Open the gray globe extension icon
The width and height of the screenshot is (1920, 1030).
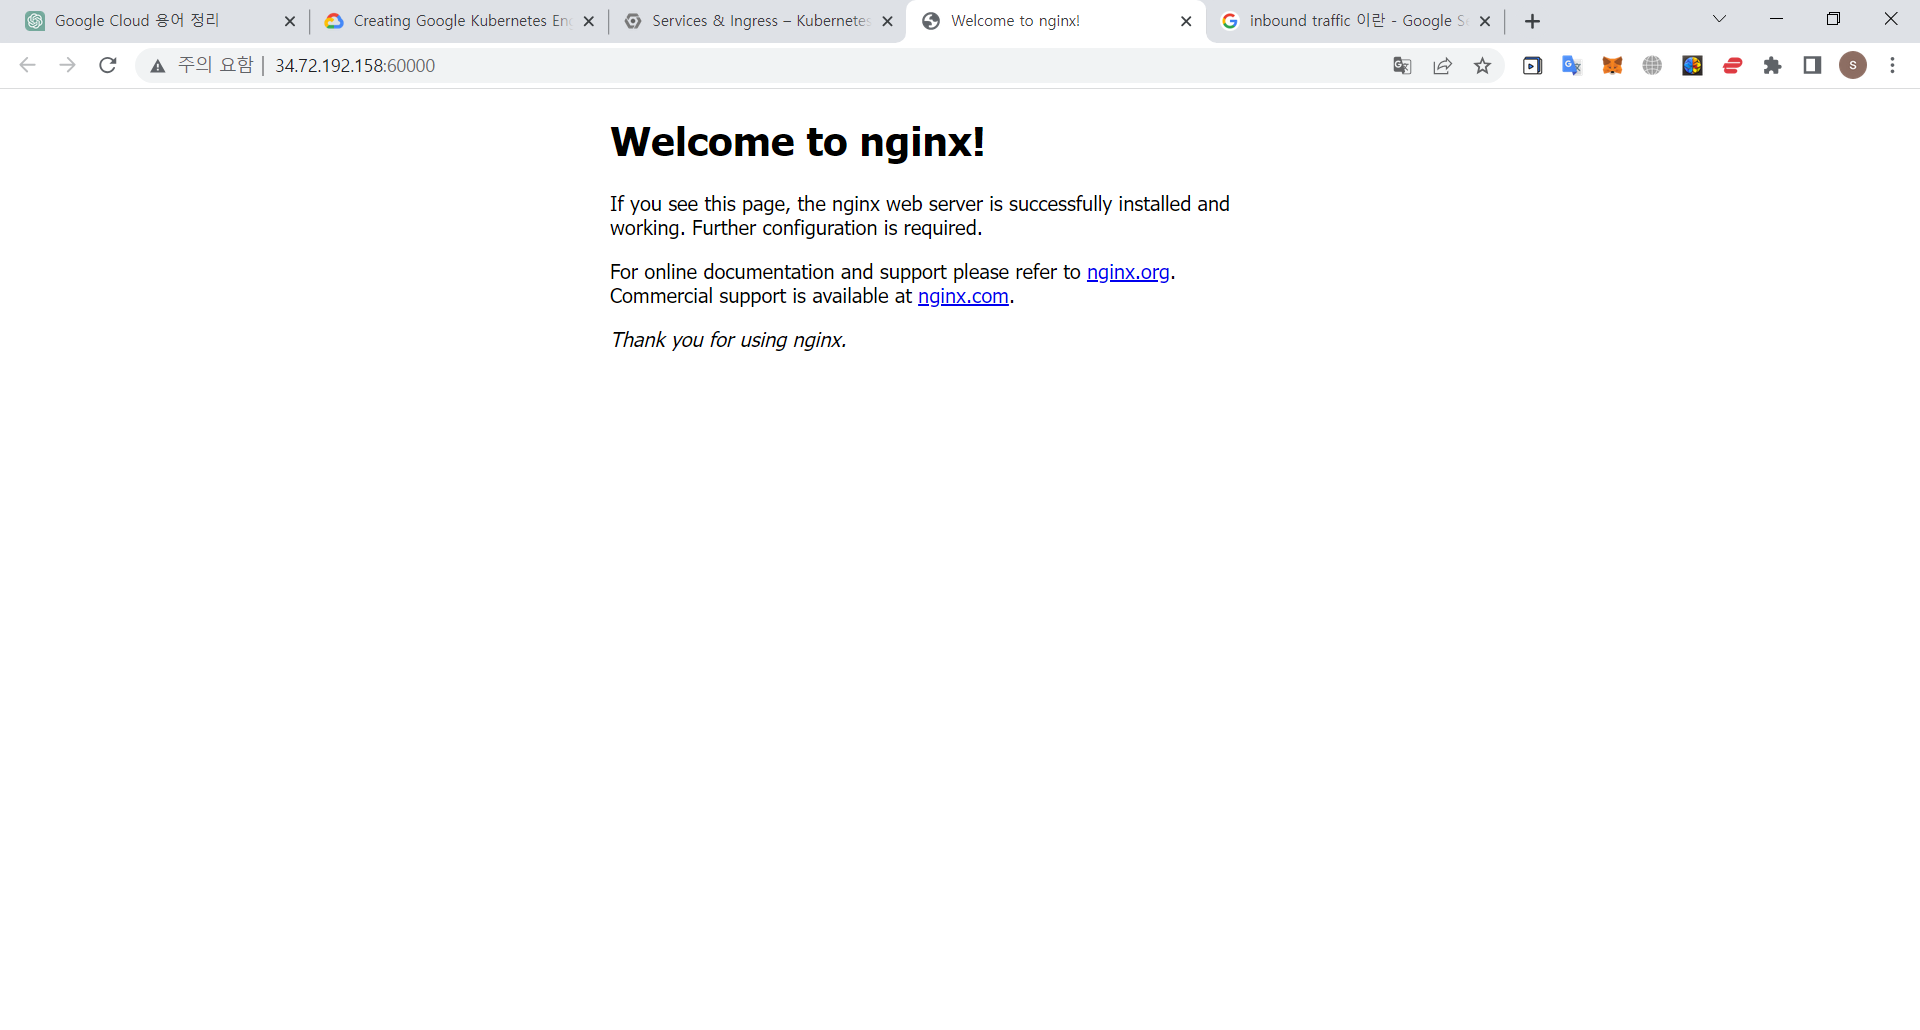tap(1652, 65)
